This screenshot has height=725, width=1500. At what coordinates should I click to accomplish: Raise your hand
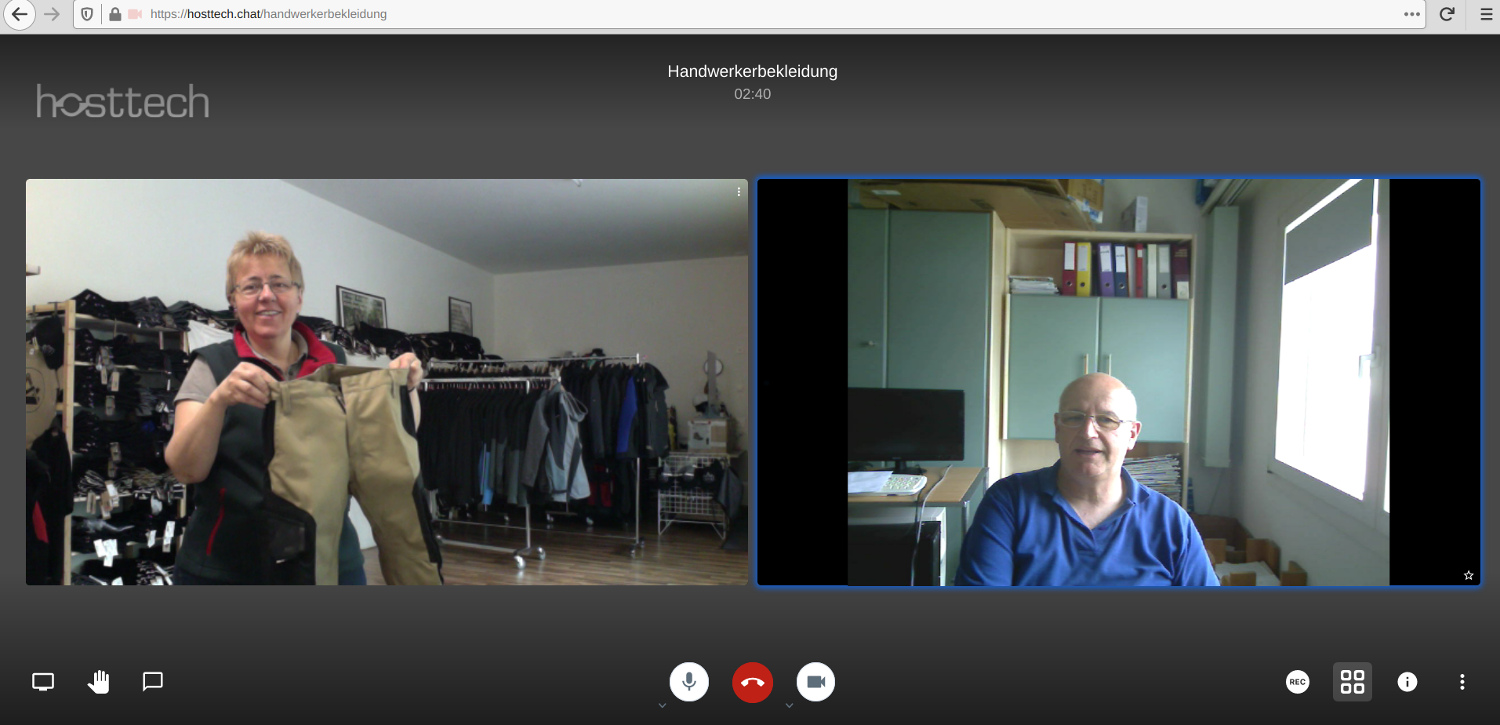point(98,682)
